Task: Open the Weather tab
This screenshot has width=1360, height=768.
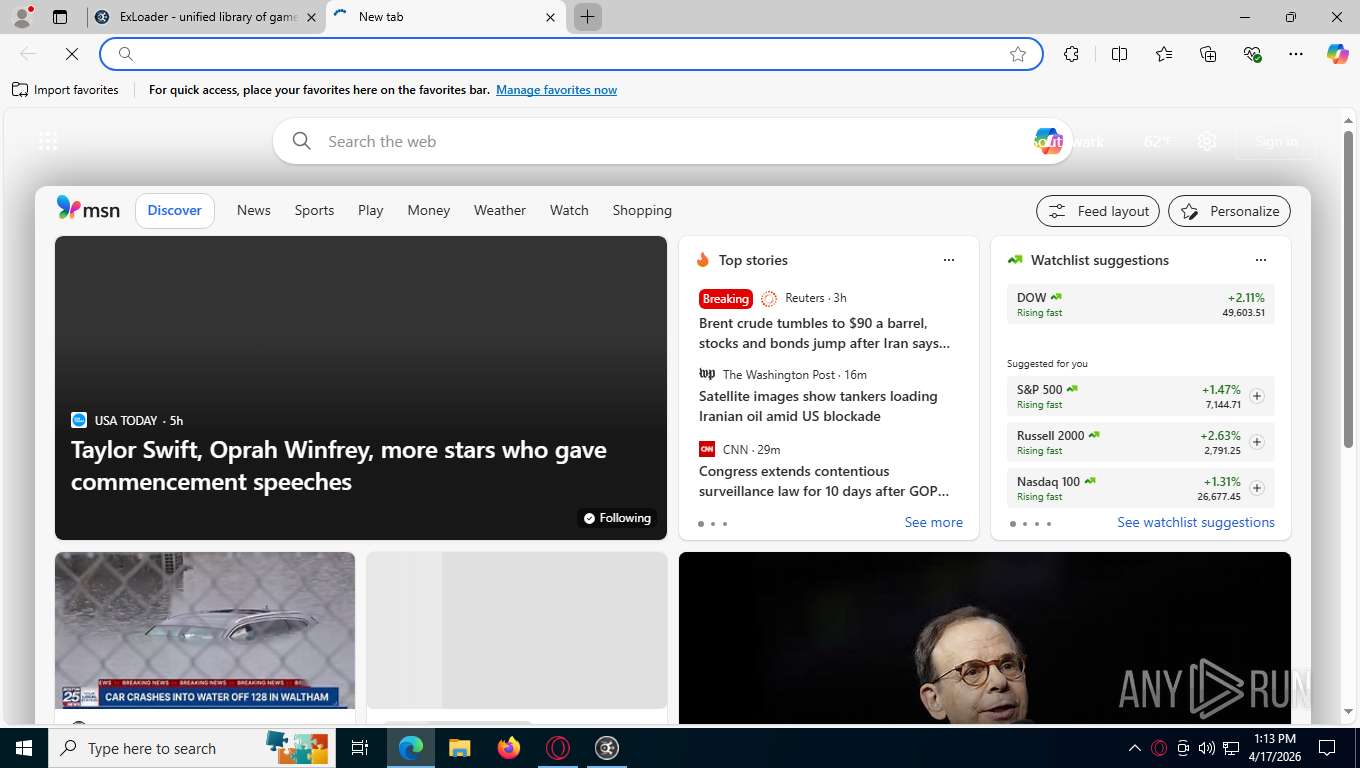Action: [500, 210]
